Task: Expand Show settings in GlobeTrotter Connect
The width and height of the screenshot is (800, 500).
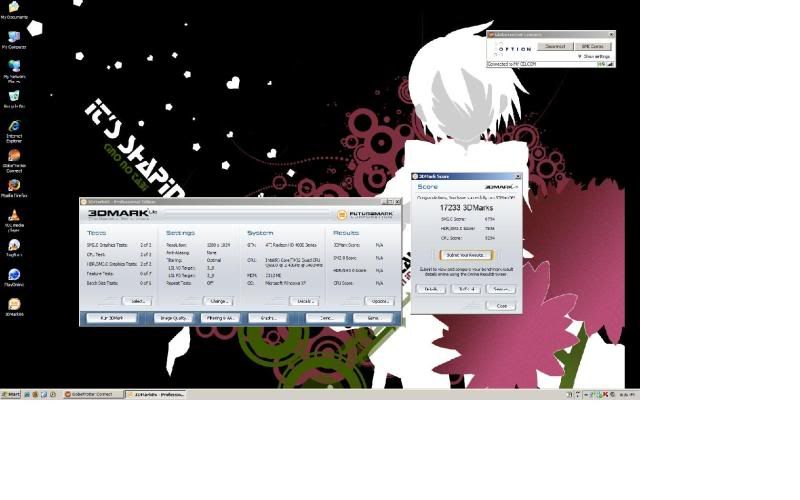Action: click(594, 56)
